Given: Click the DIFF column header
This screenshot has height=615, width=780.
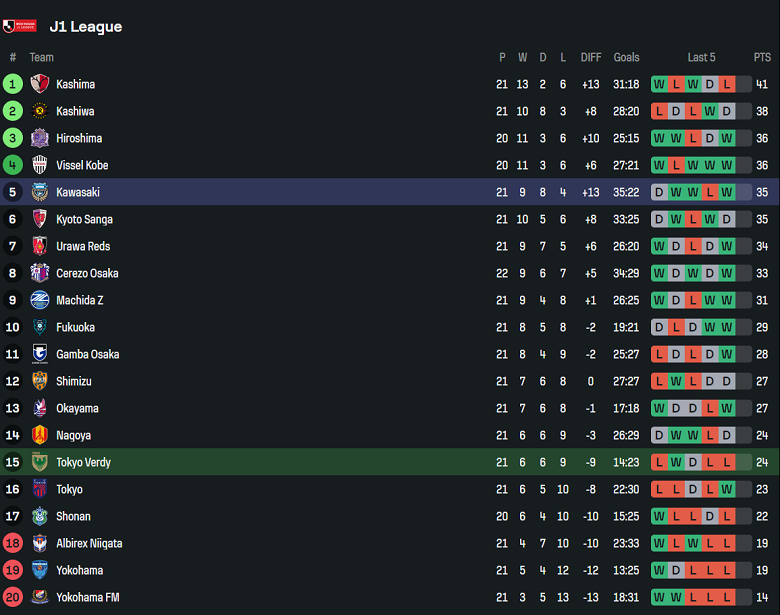Looking at the screenshot, I should (x=591, y=57).
